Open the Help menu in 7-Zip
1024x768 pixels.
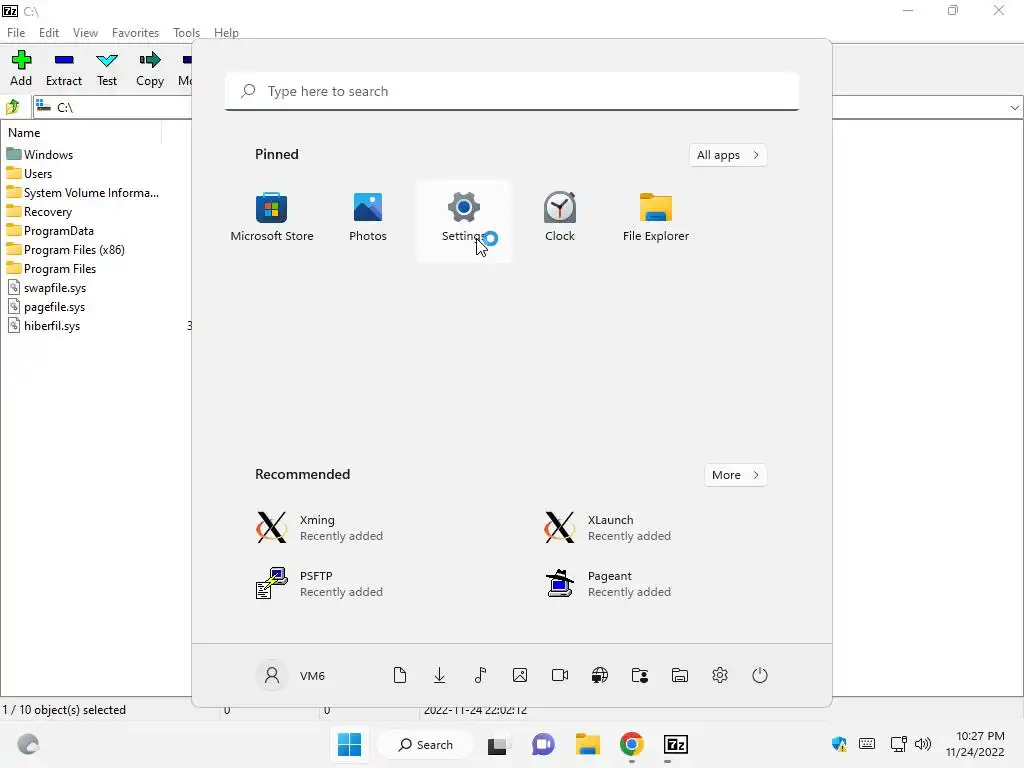point(226,33)
